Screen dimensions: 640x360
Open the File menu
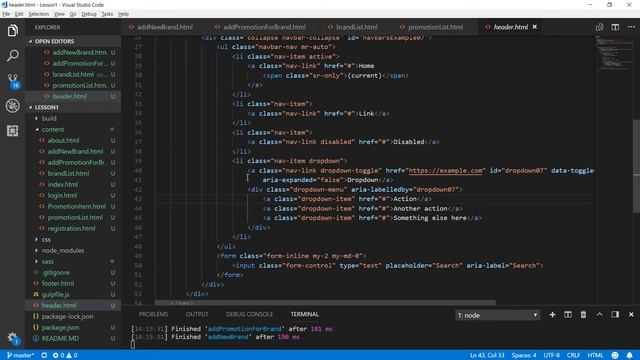pyautogui.click(x=6, y=14)
